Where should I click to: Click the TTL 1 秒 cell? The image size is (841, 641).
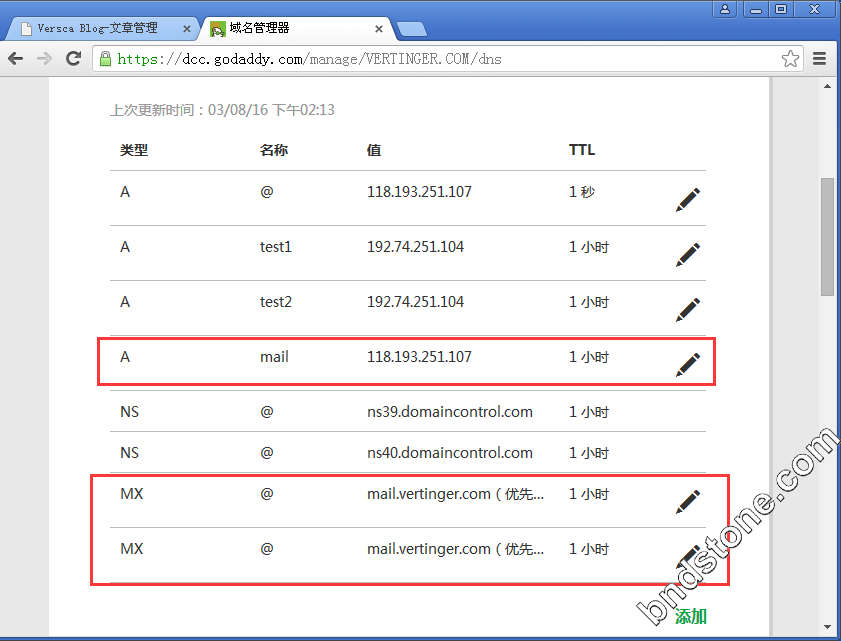pyautogui.click(x=582, y=192)
